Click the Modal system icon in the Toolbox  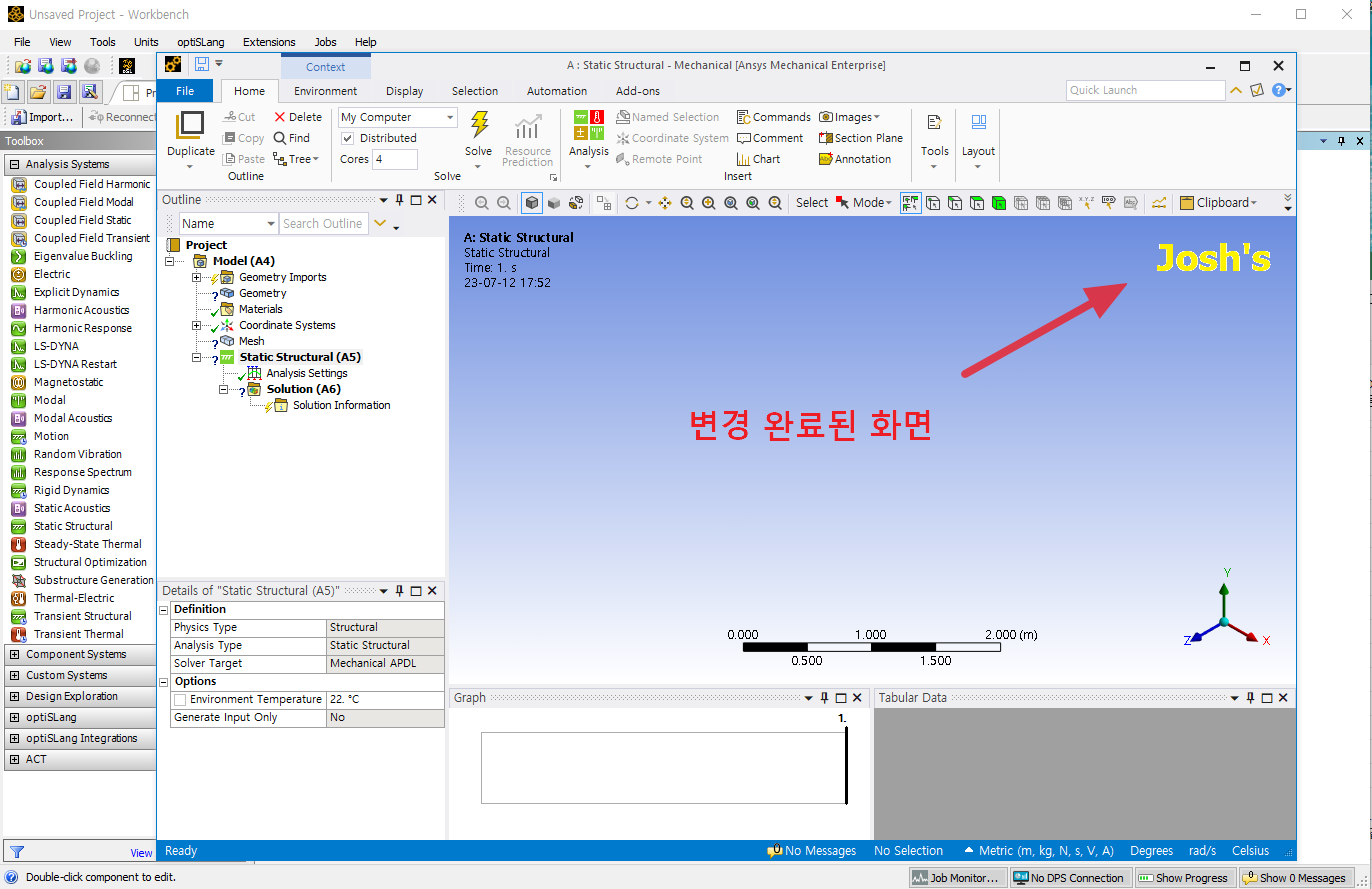coord(18,400)
